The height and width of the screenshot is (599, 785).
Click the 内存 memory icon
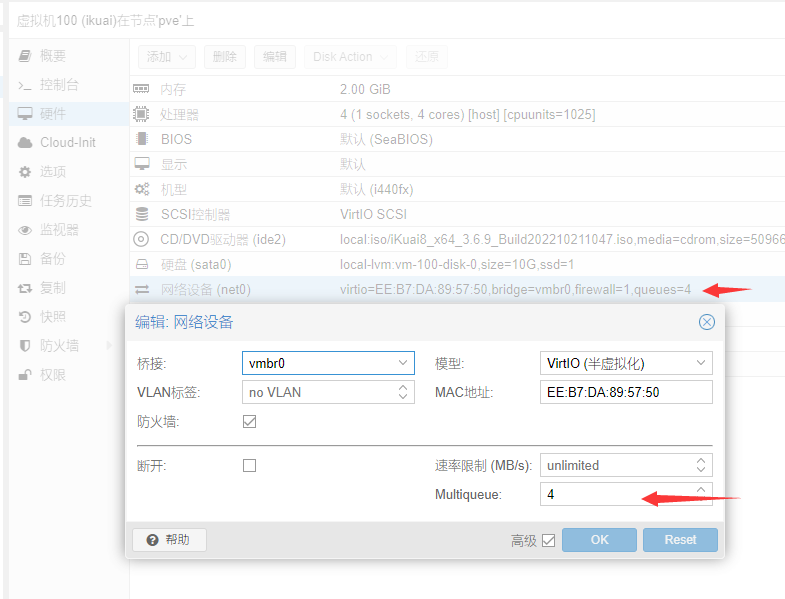141,89
